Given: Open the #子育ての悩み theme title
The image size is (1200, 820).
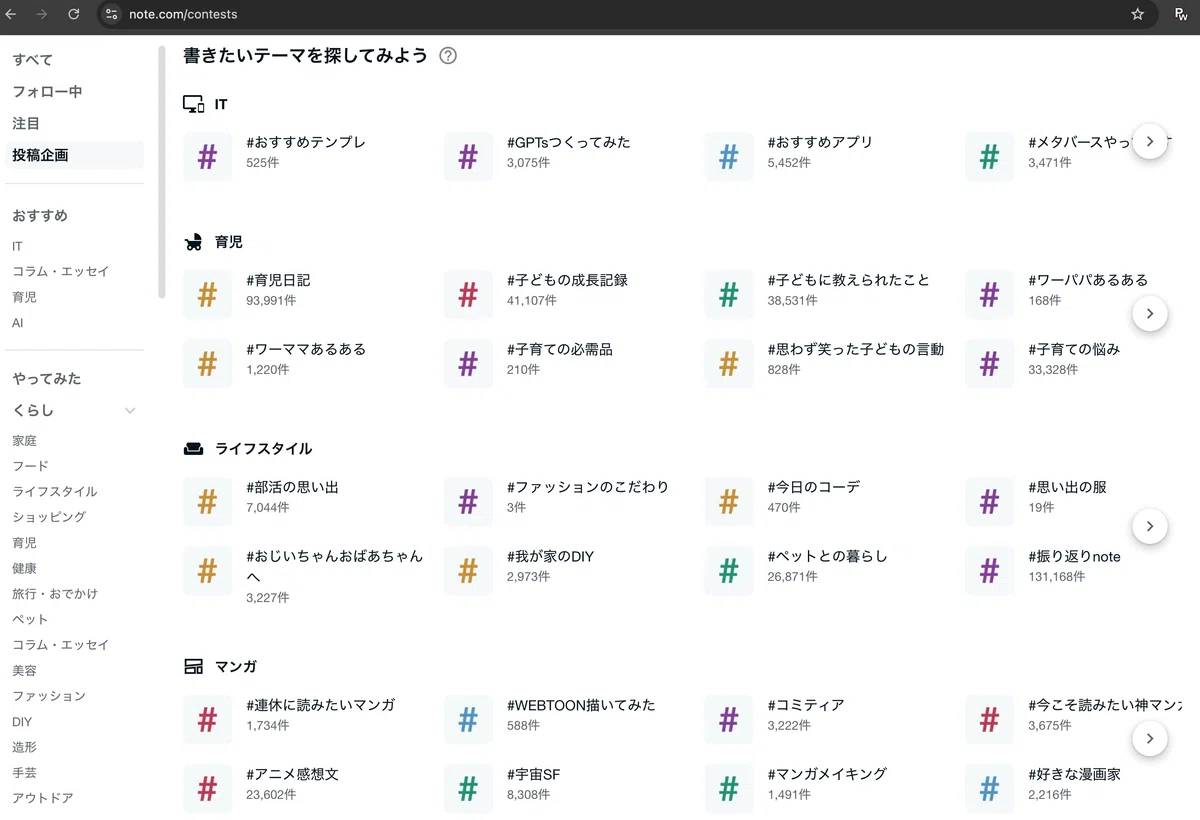Looking at the screenshot, I should pos(1074,349).
